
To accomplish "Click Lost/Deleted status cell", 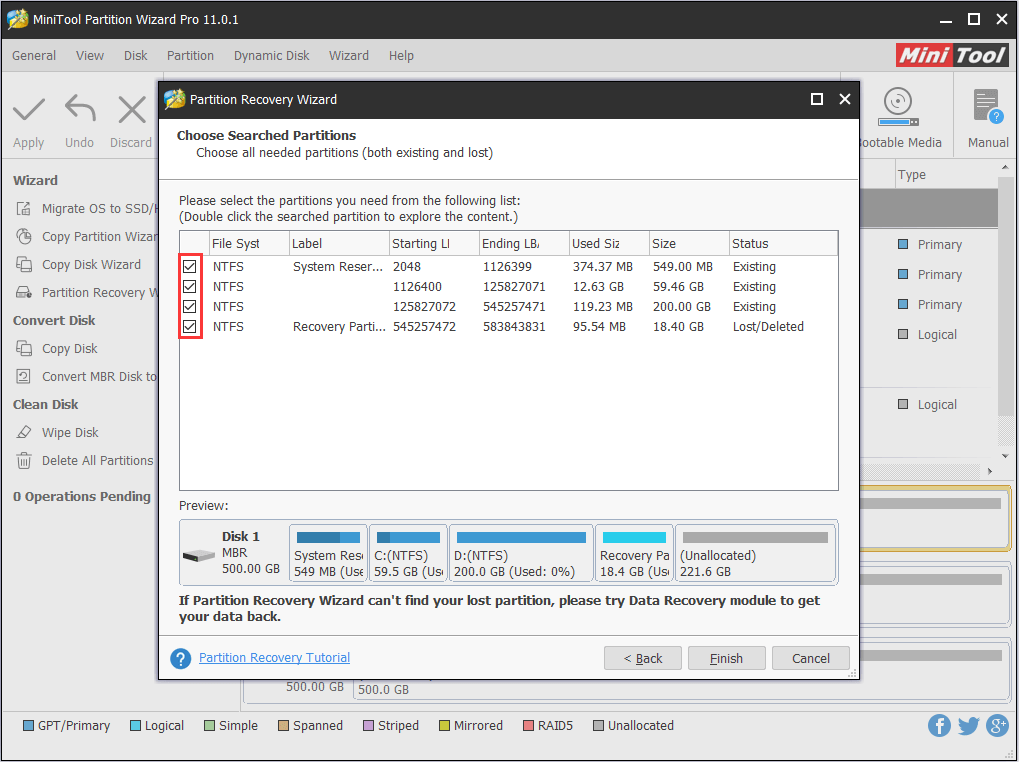I will (x=768, y=327).
